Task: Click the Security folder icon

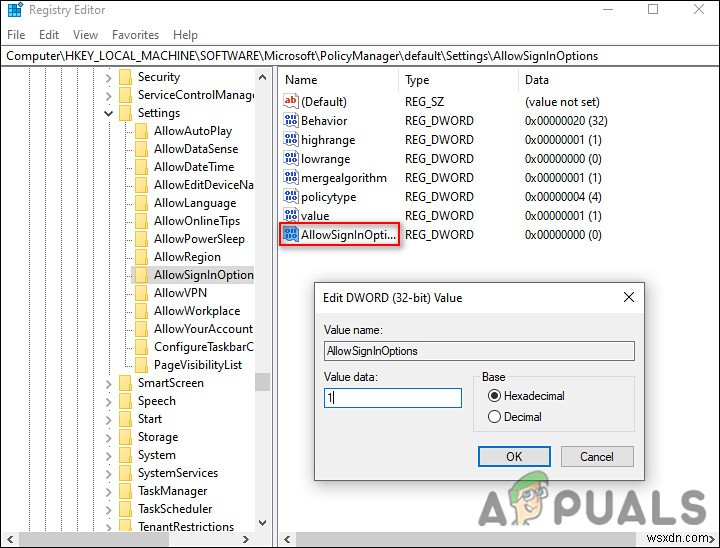Action: point(125,77)
